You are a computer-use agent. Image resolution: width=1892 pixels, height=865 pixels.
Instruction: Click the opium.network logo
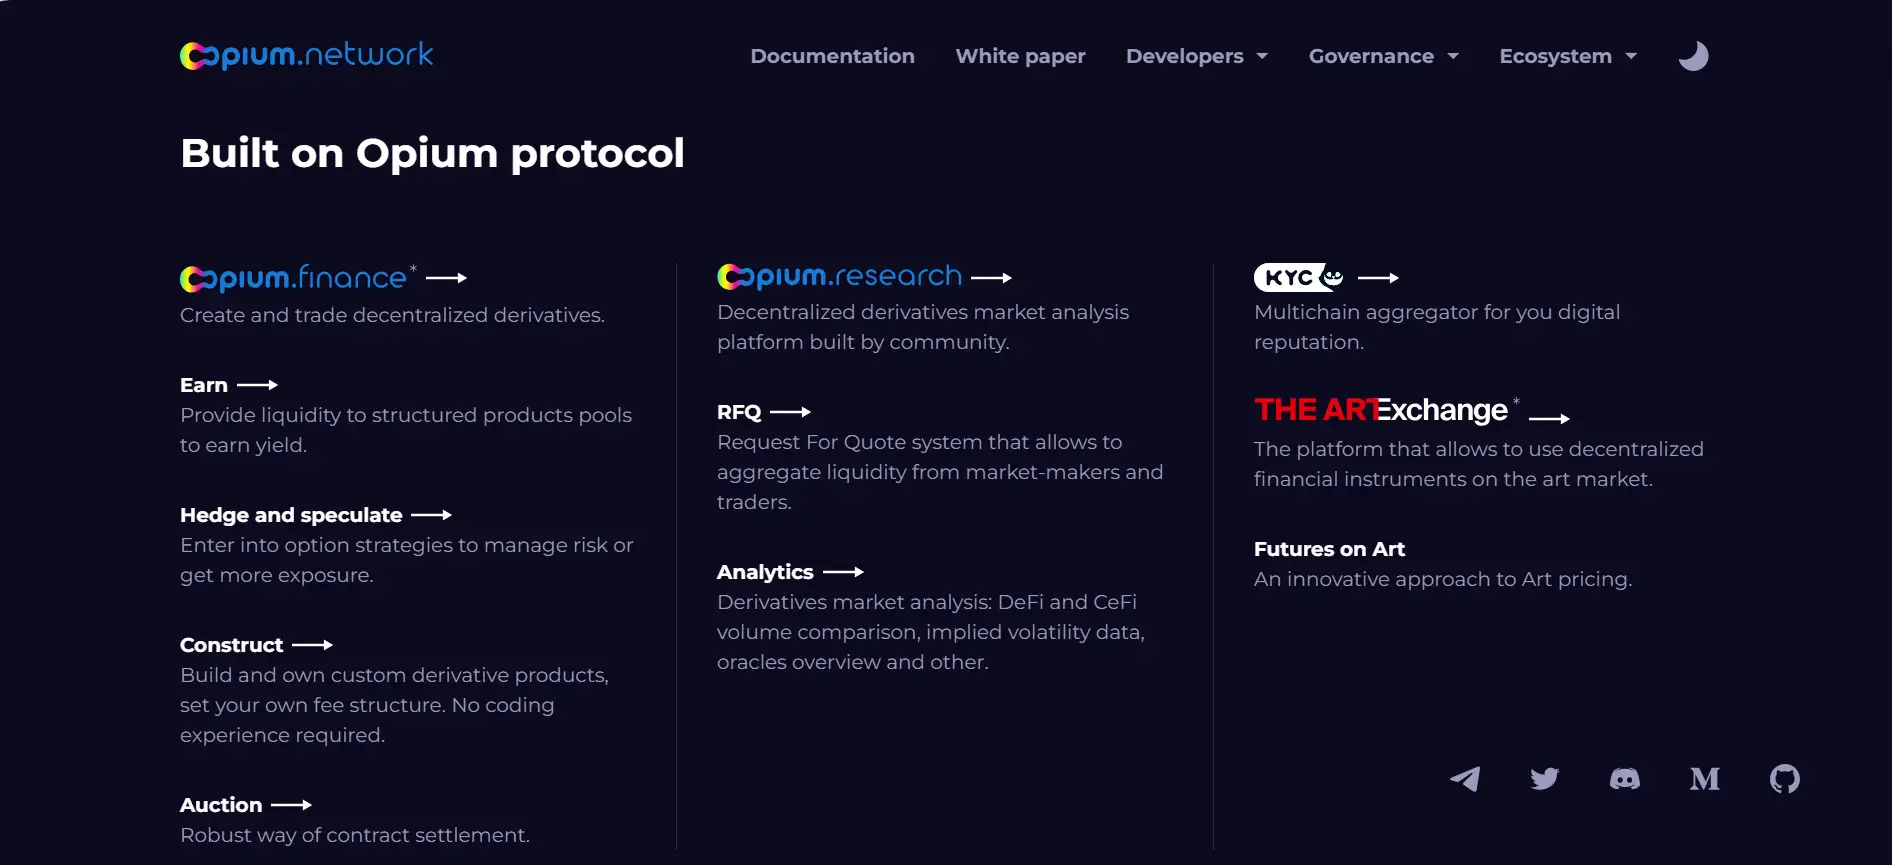(x=306, y=55)
